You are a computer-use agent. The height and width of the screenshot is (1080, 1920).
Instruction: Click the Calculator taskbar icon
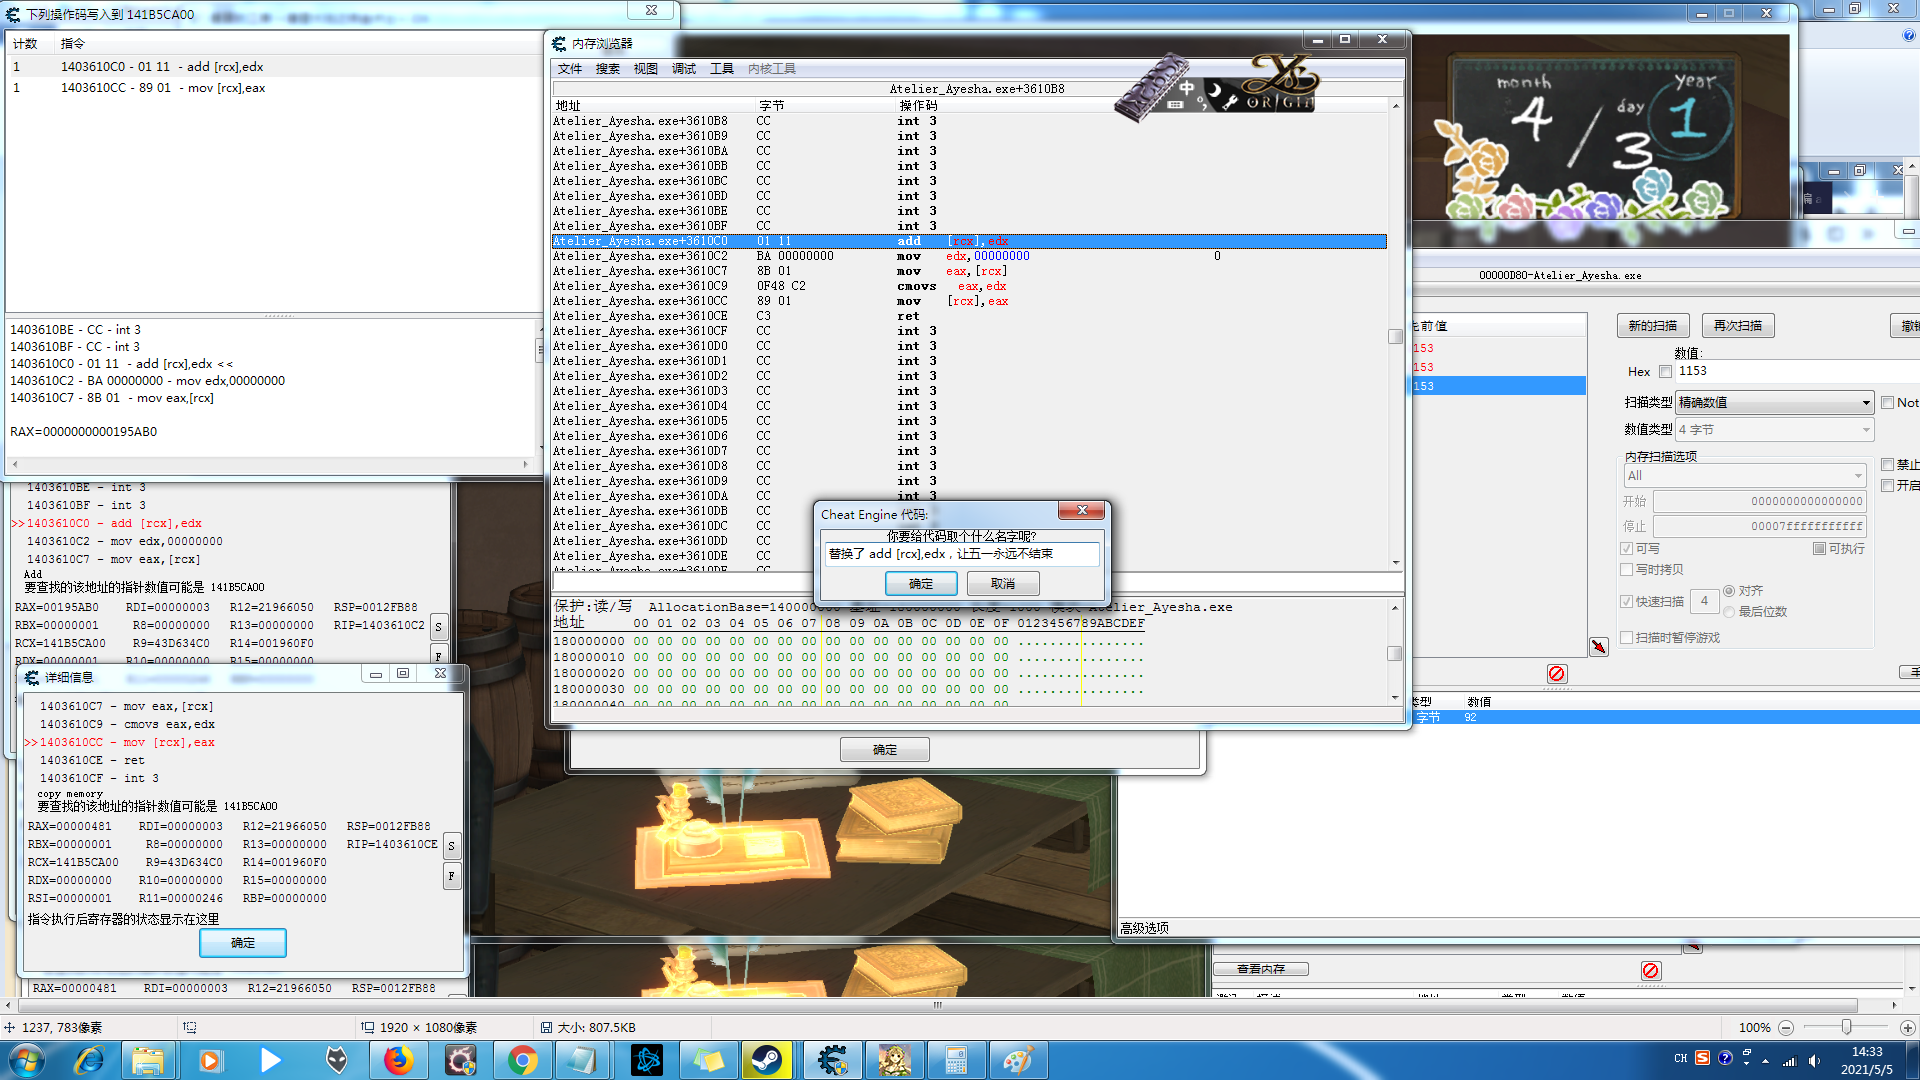(x=956, y=1060)
